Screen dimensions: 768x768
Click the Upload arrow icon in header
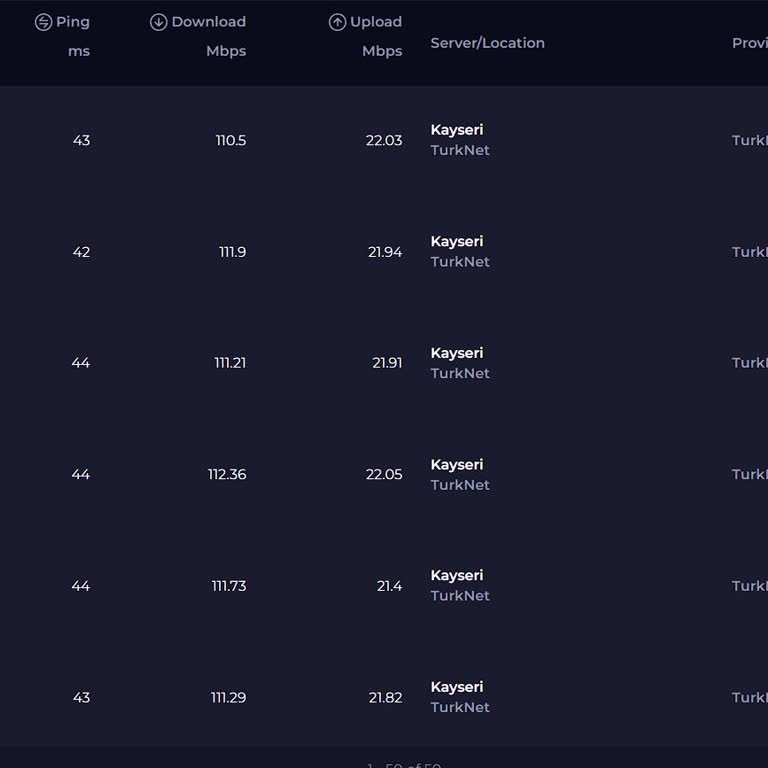click(x=337, y=22)
